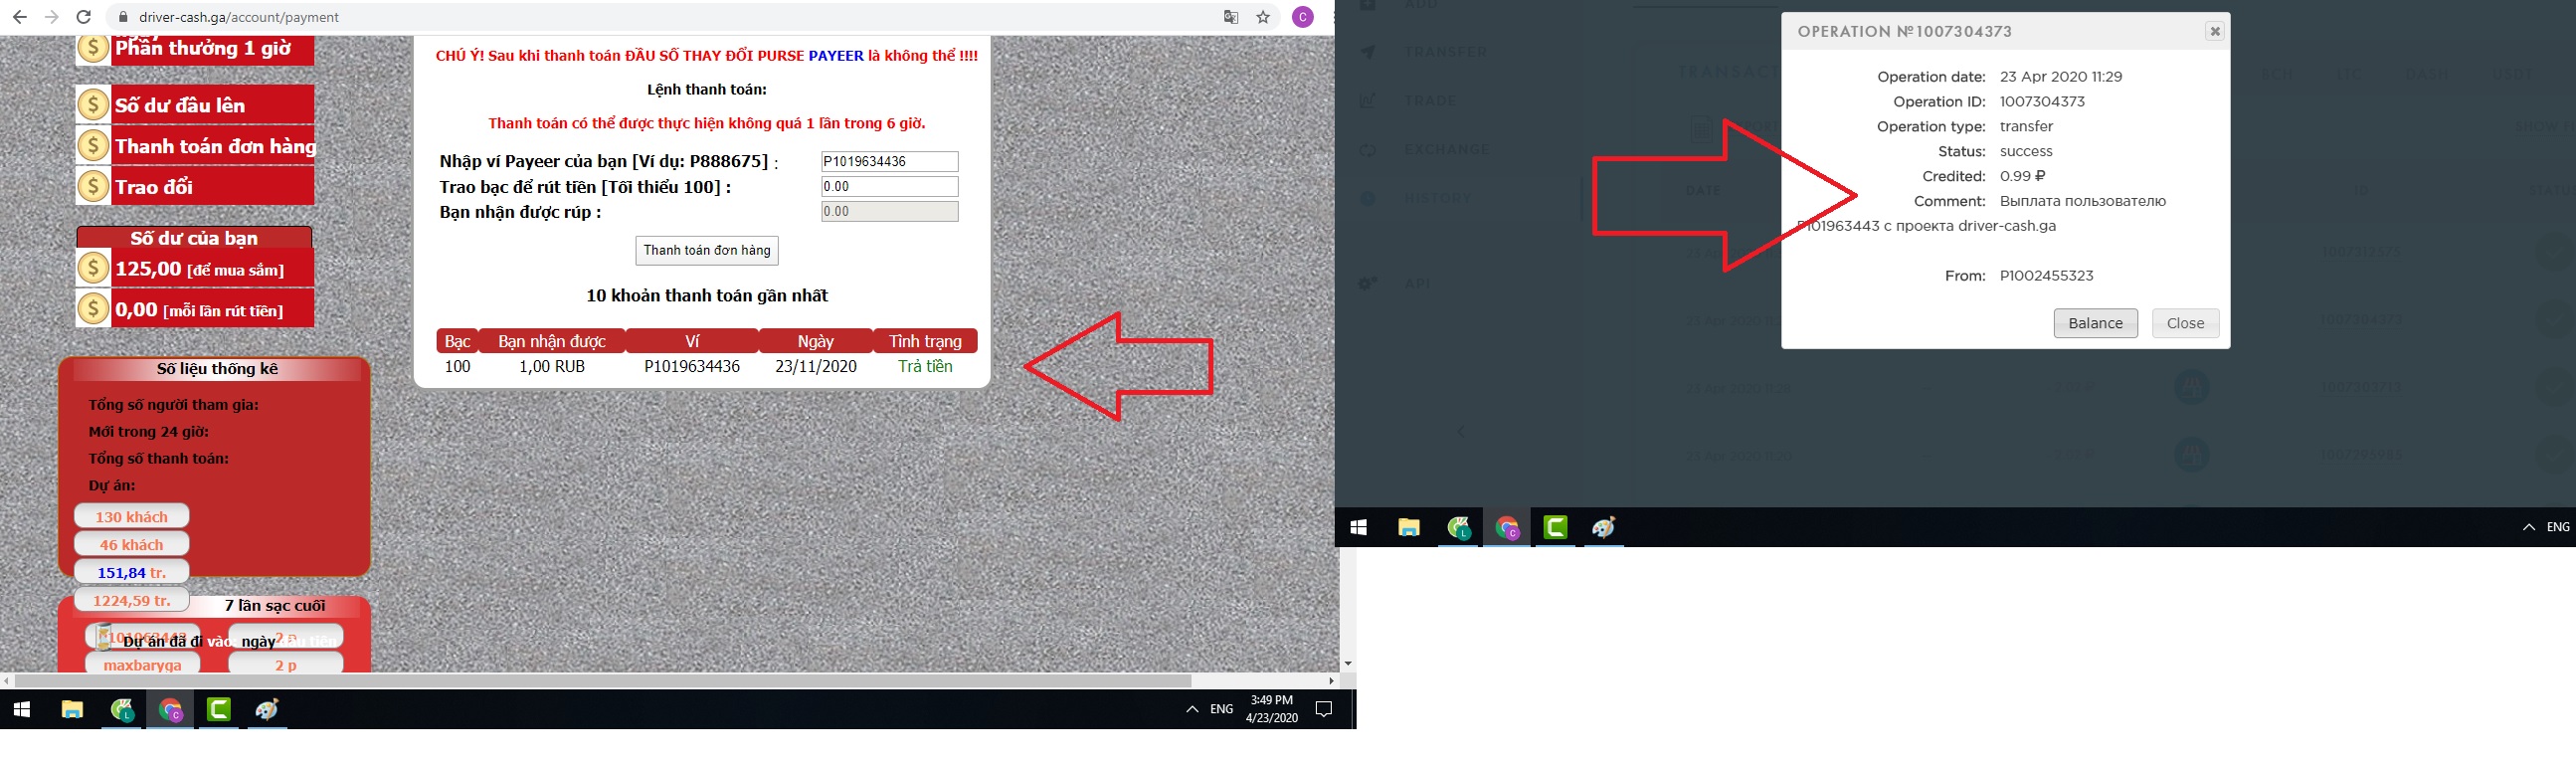The image size is (2576, 764).
Task: Click the Balance button in the operation dialog
Action: [2095, 323]
